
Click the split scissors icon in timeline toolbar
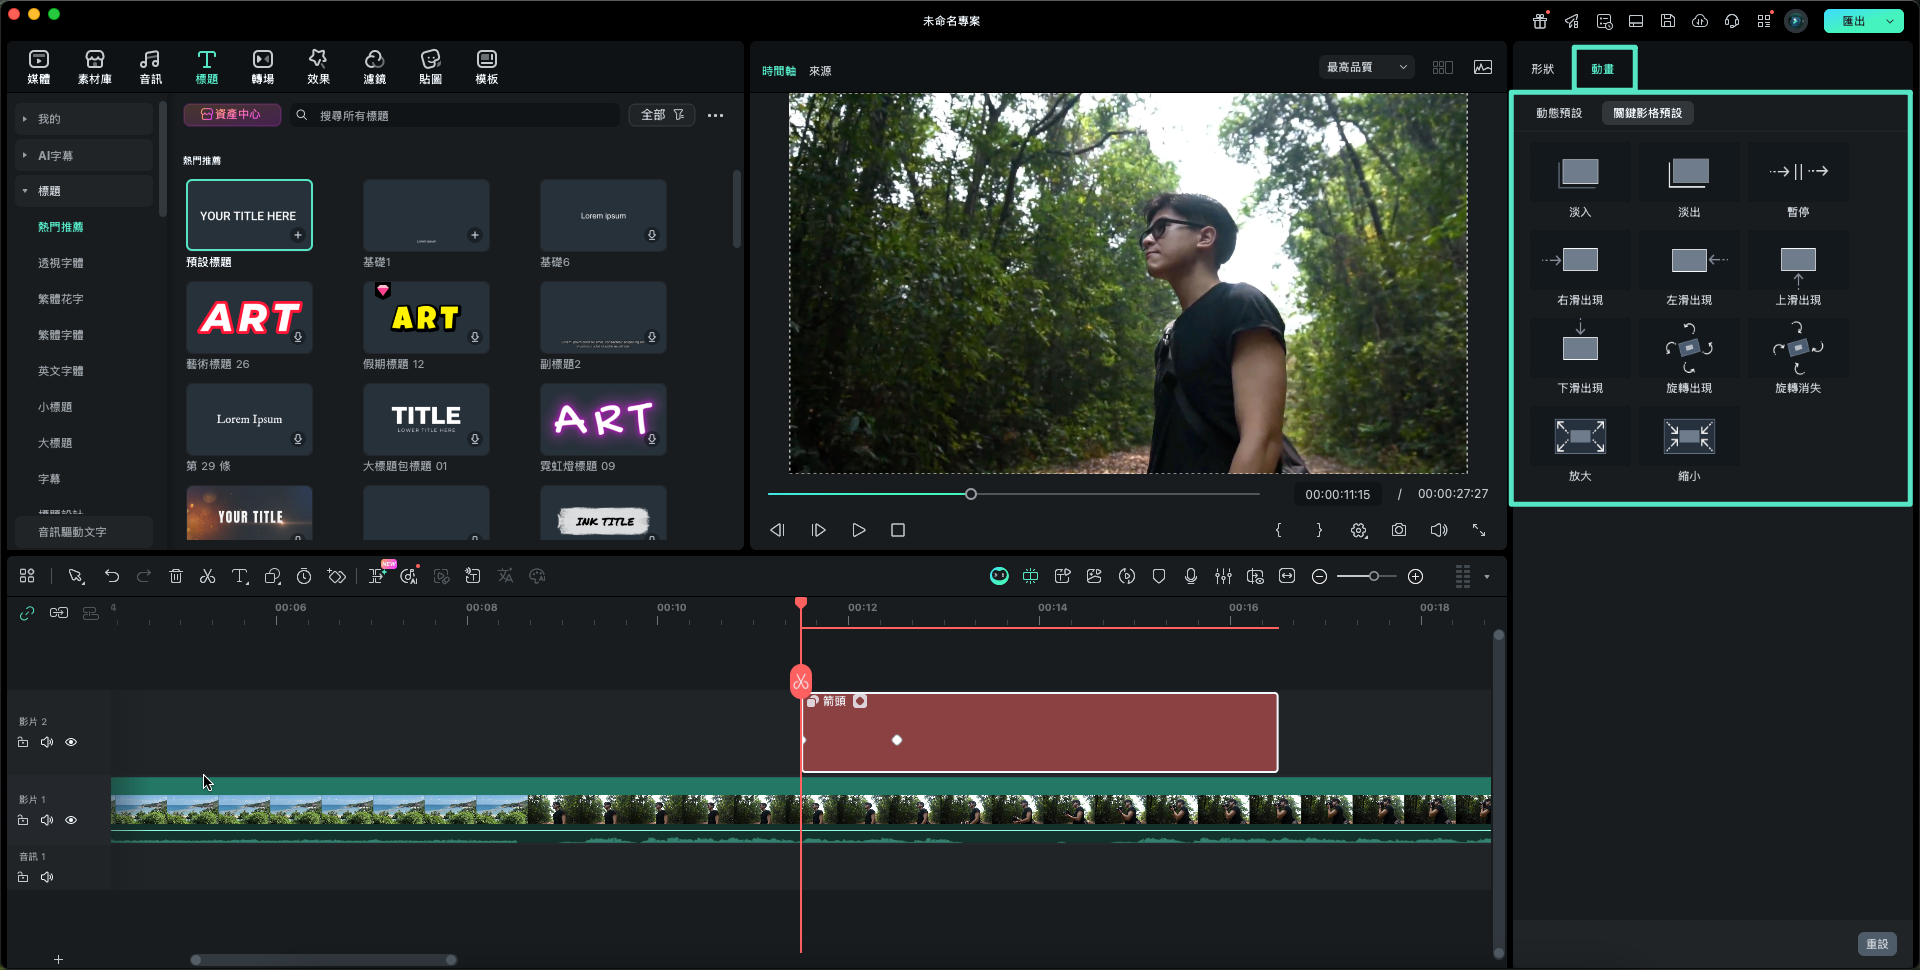(207, 576)
